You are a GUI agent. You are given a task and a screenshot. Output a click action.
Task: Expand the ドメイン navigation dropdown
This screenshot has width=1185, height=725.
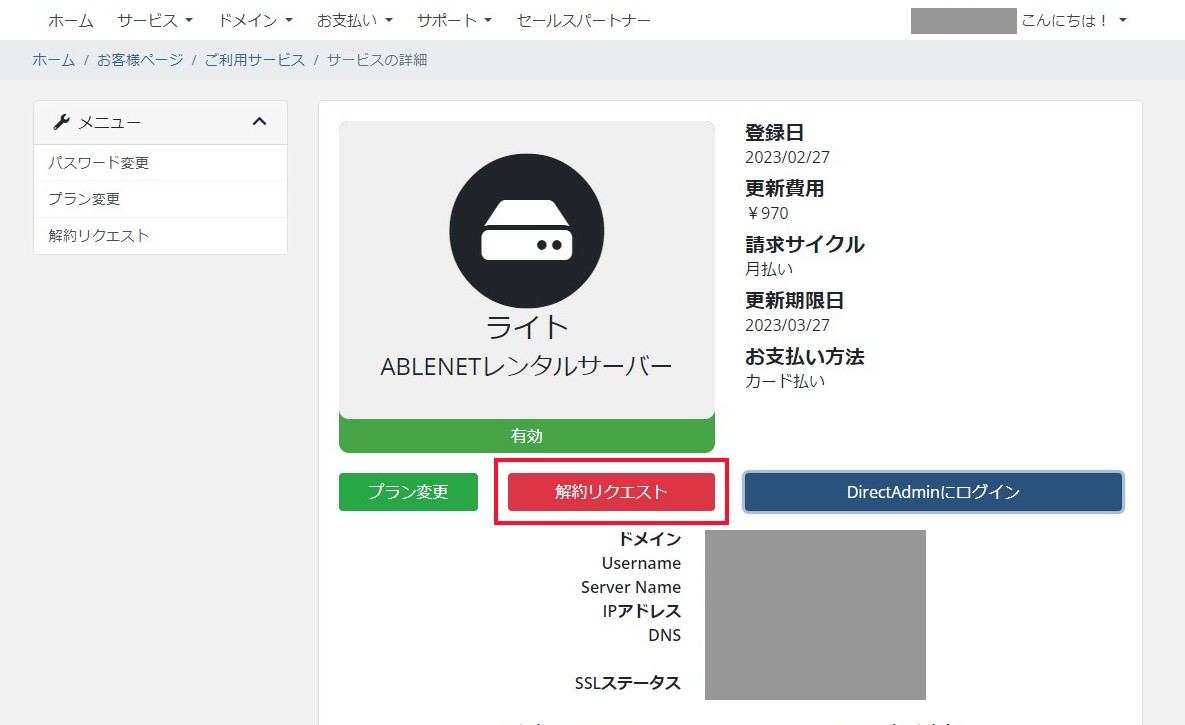tap(256, 20)
